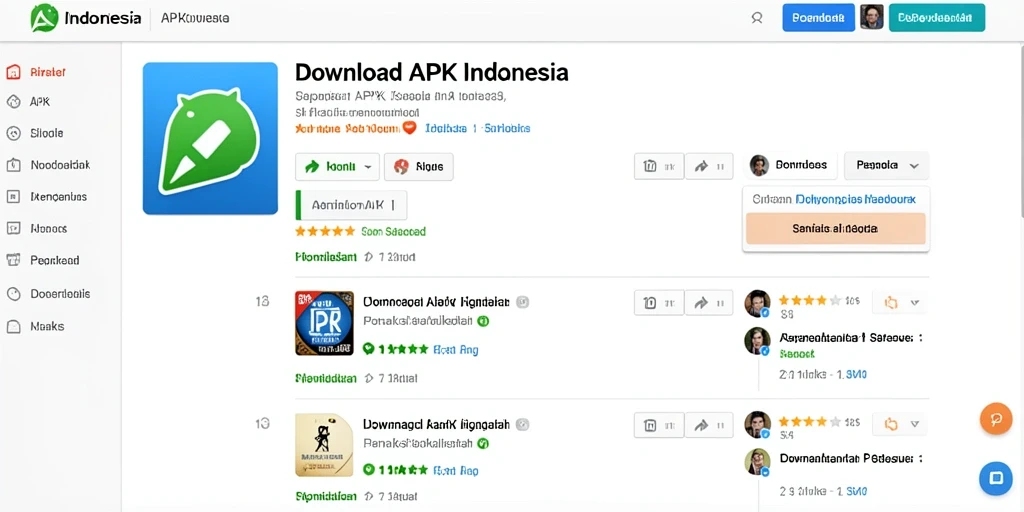Click save icon beside the Bonmdoas button

tap(659, 167)
